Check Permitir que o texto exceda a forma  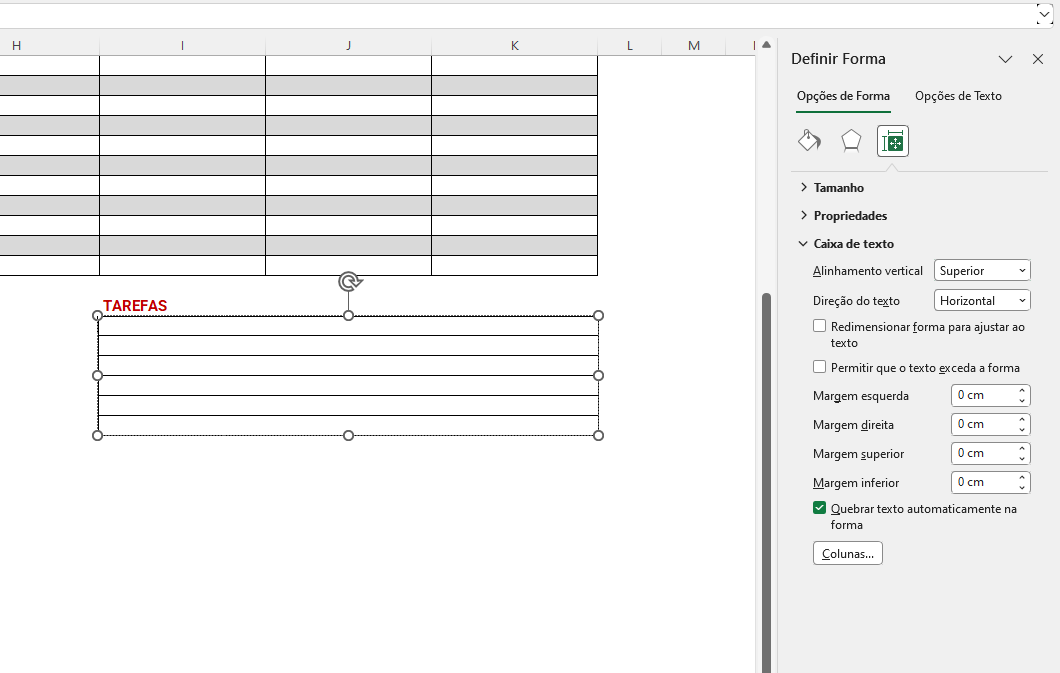820,367
